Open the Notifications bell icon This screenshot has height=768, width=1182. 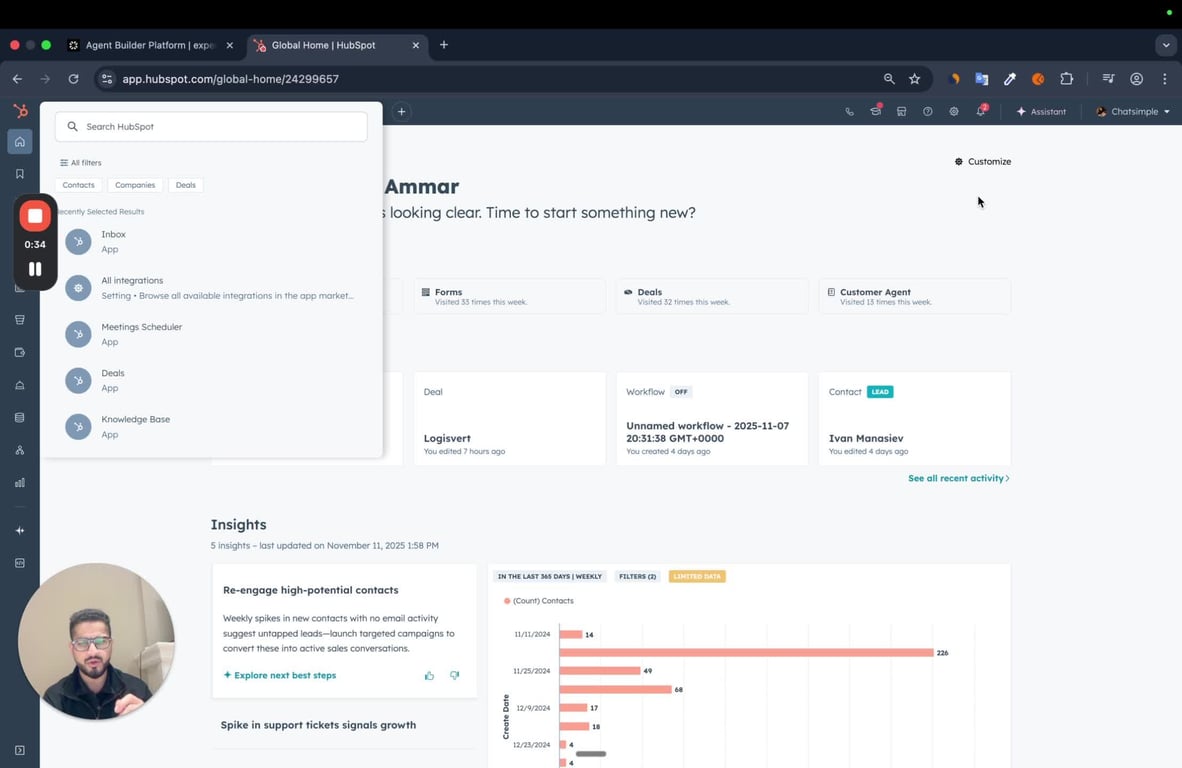pos(981,111)
